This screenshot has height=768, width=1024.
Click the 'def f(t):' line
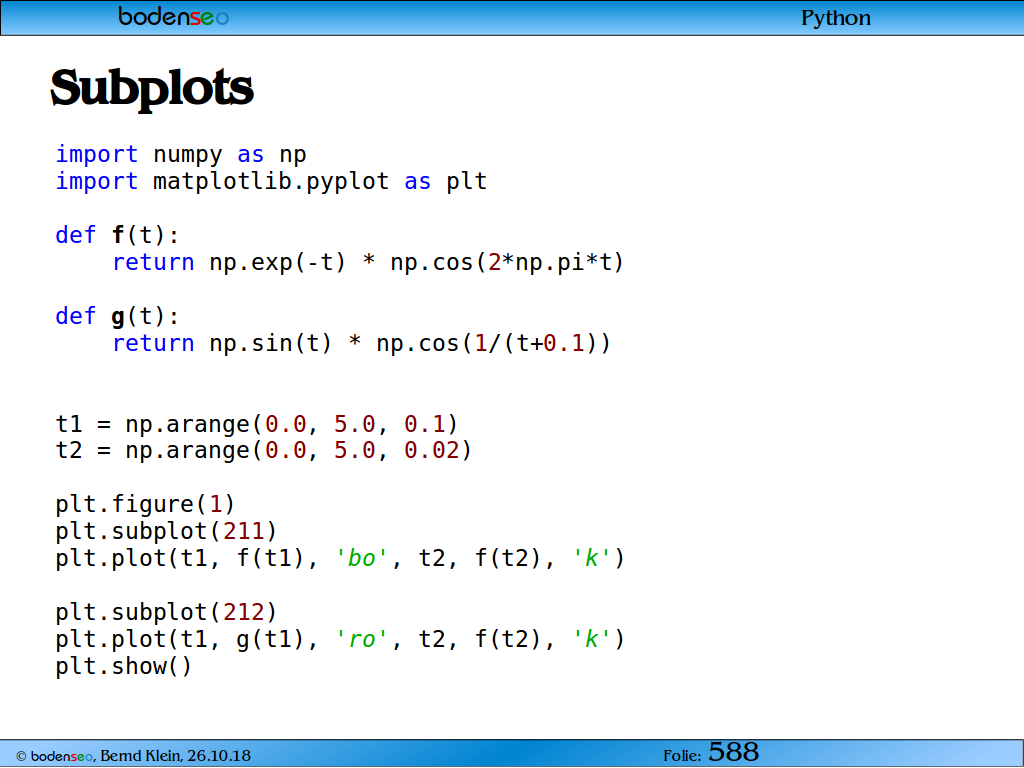[117, 235]
